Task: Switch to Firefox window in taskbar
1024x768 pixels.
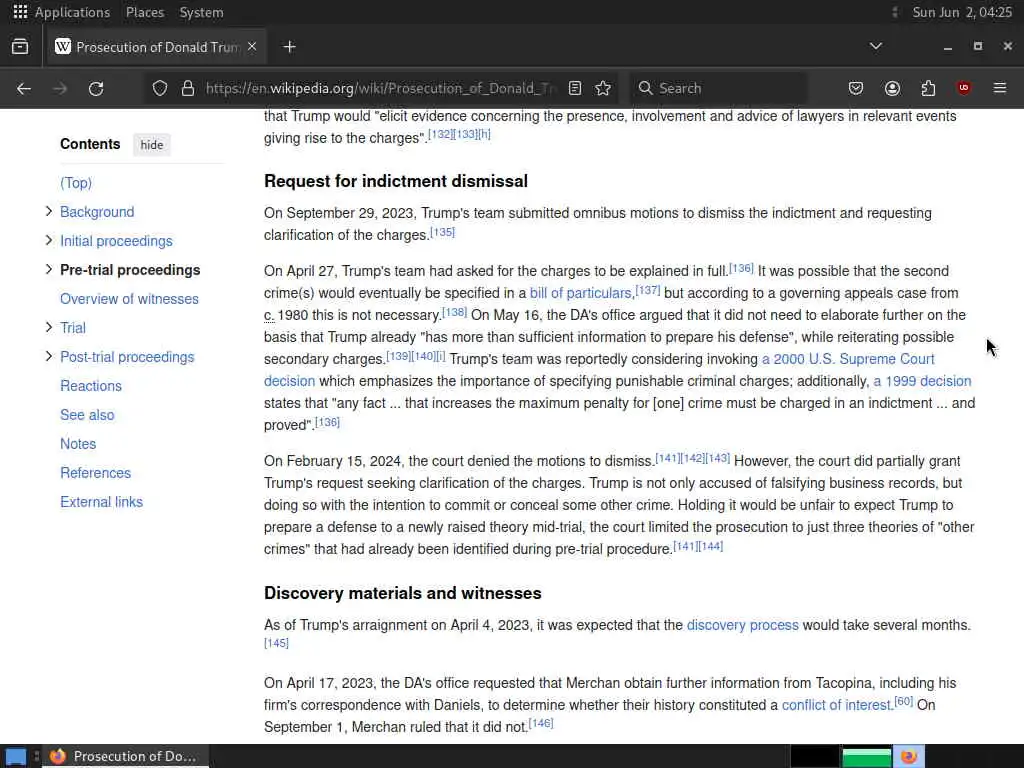Action: [x=127, y=756]
